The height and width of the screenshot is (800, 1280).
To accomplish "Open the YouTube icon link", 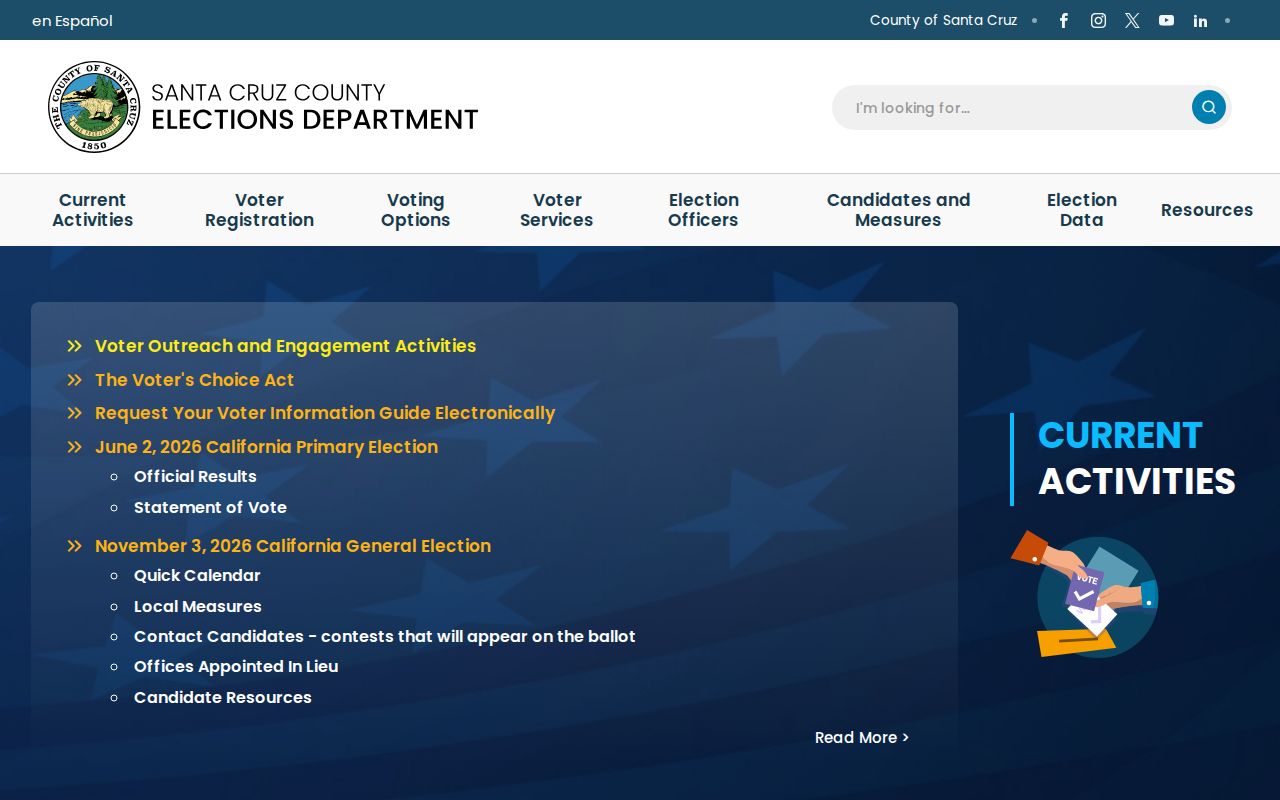I will [1166, 20].
